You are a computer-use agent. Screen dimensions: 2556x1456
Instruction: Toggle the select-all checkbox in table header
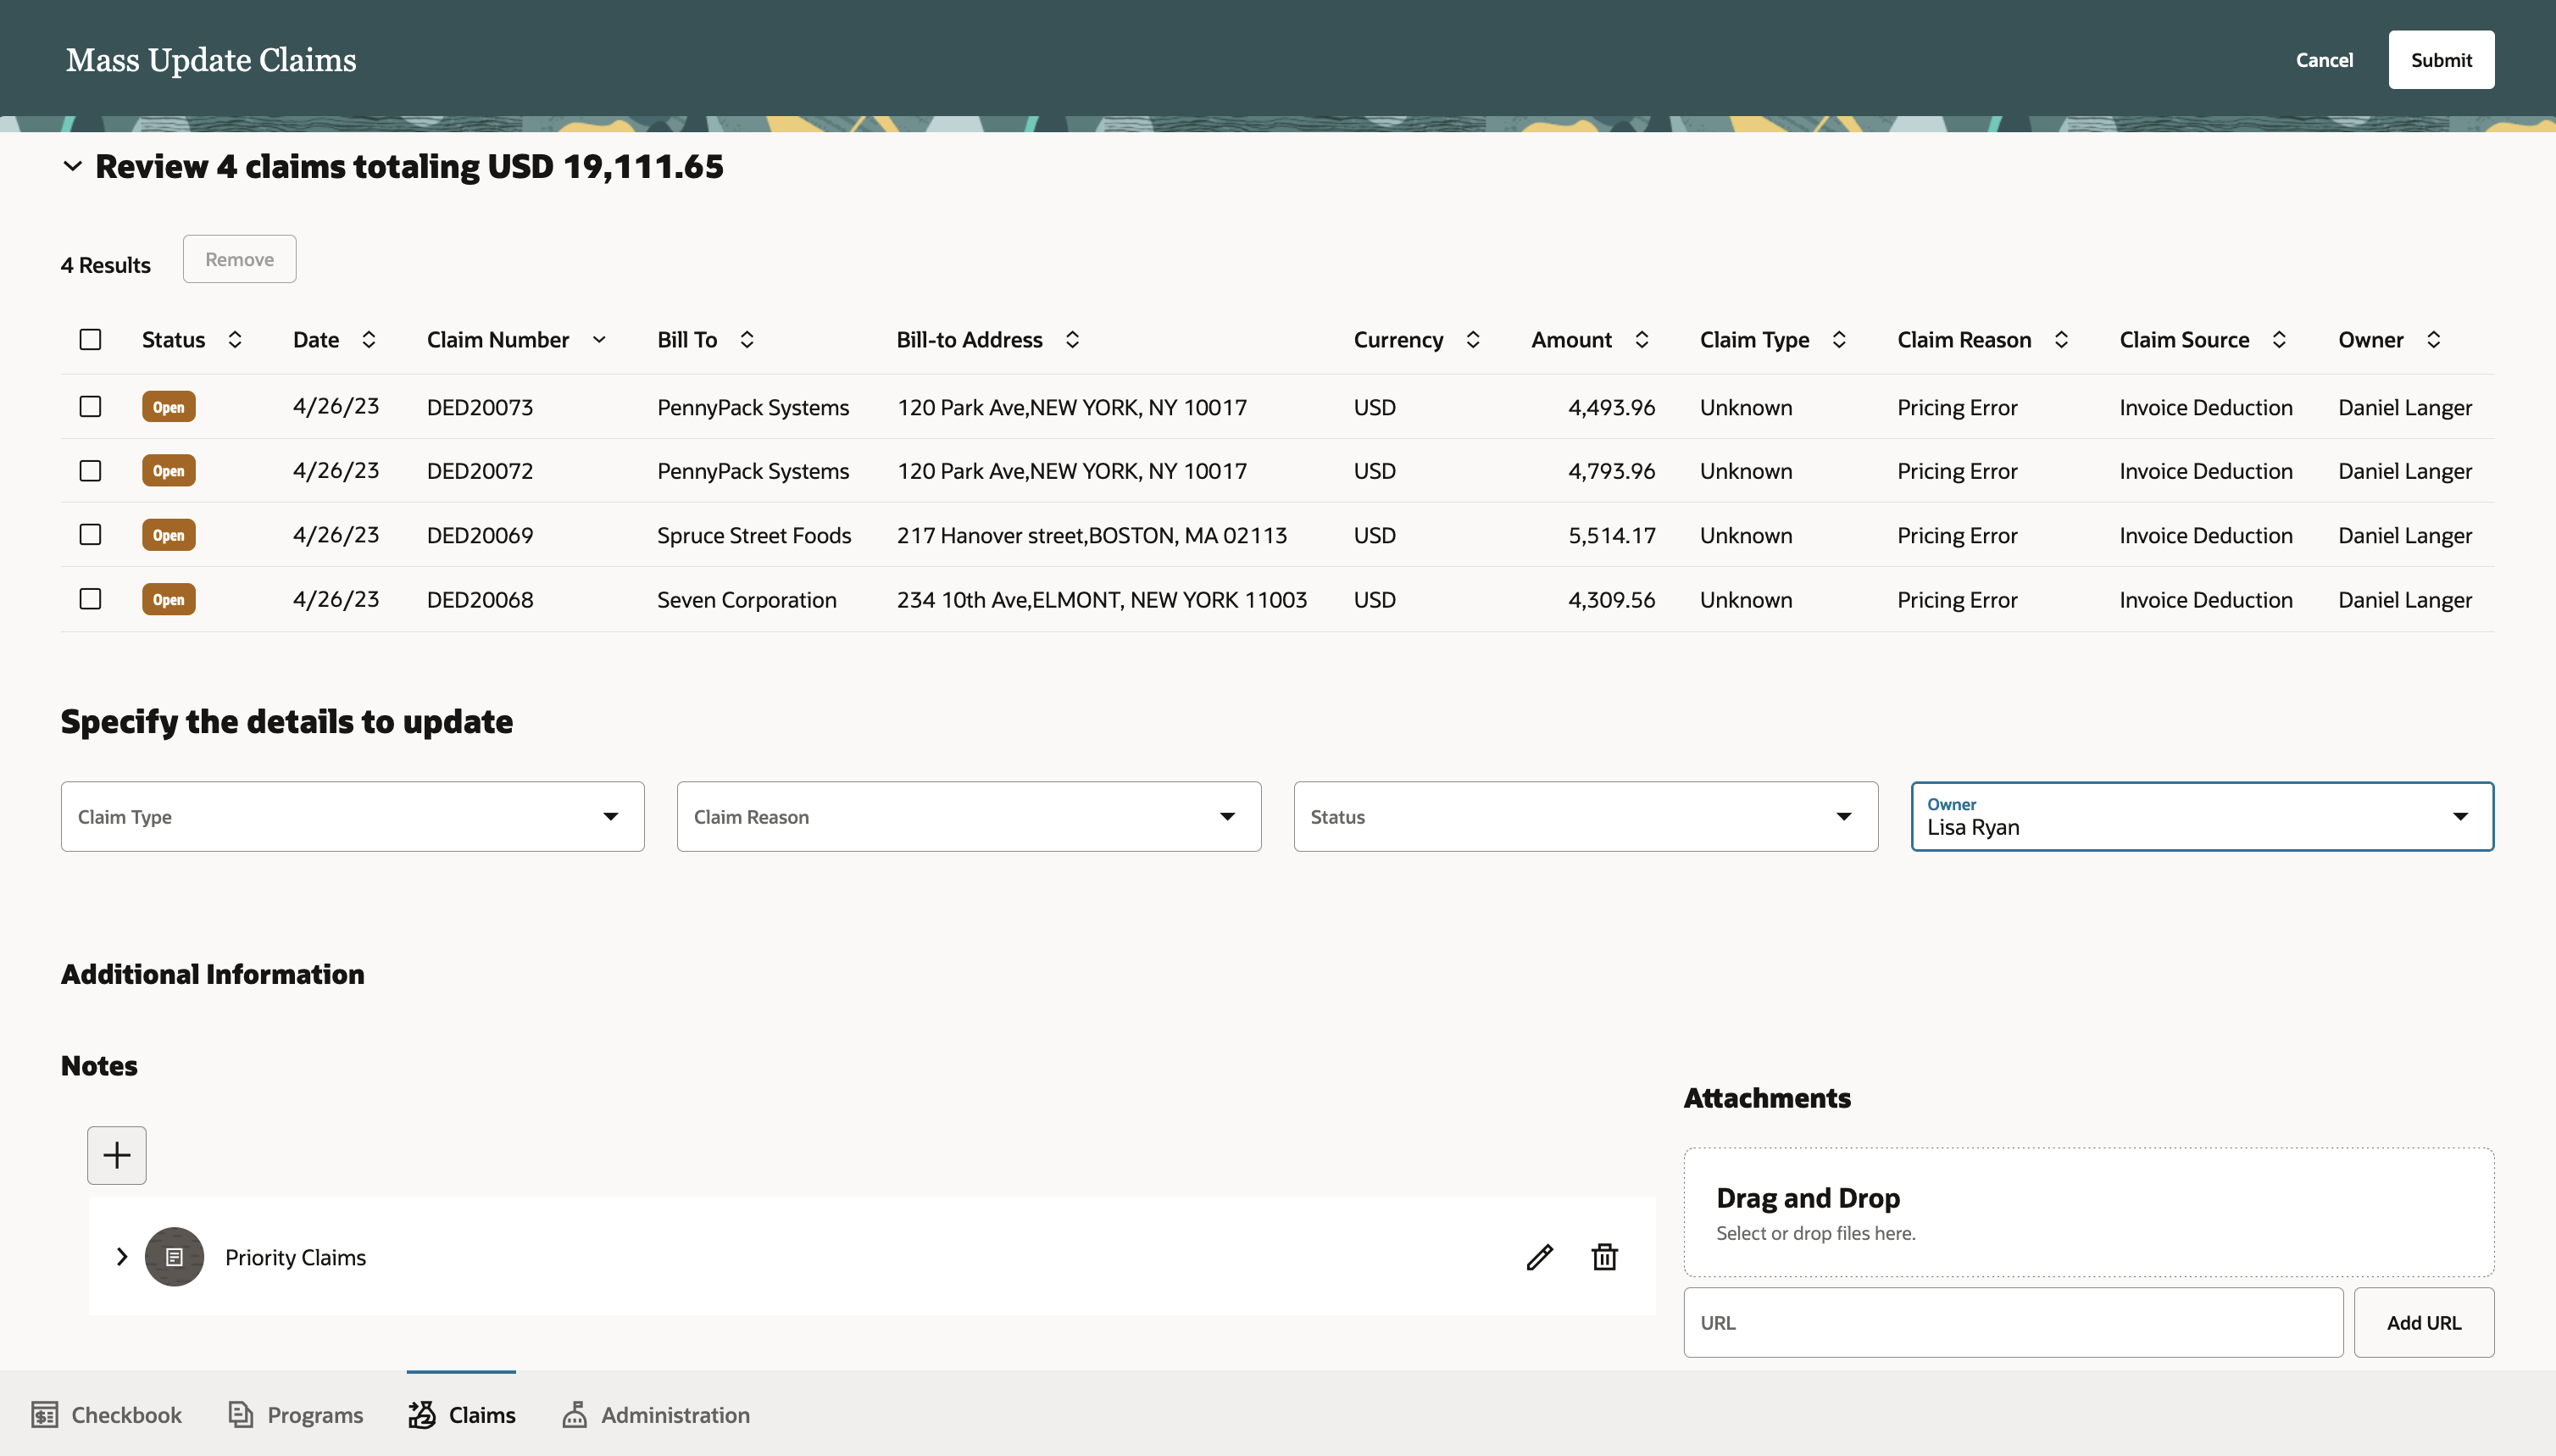[x=90, y=340]
